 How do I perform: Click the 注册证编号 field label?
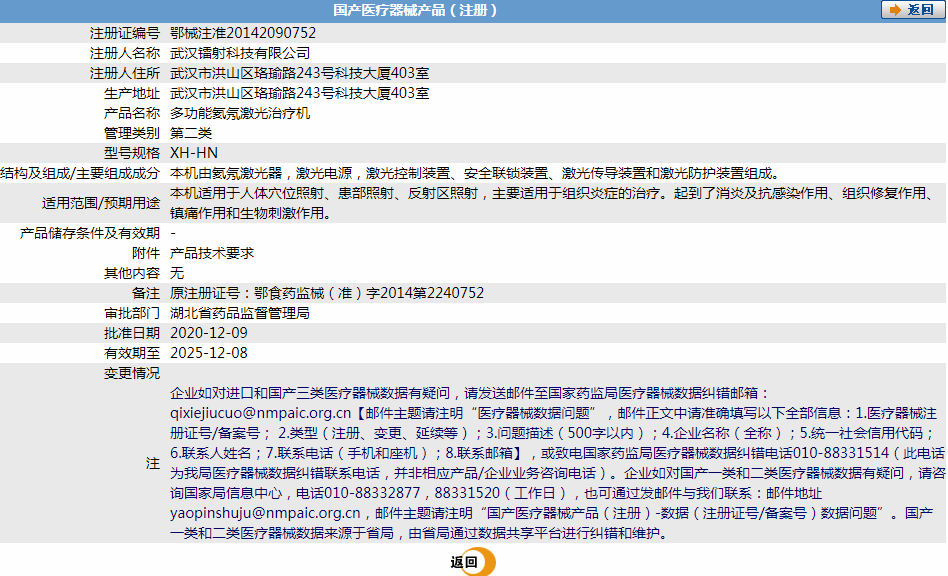[125, 33]
